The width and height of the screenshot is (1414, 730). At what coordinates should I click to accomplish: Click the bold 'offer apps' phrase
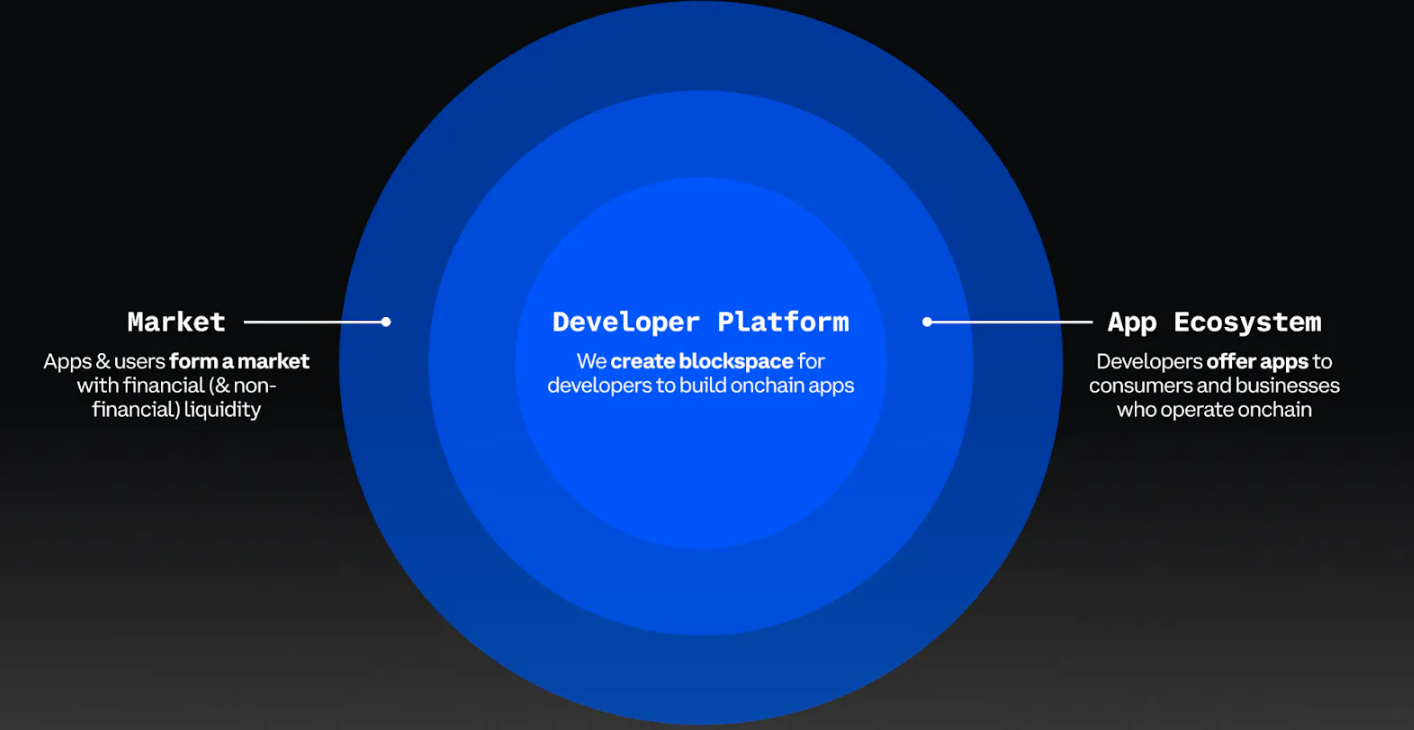pos(1257,361)
